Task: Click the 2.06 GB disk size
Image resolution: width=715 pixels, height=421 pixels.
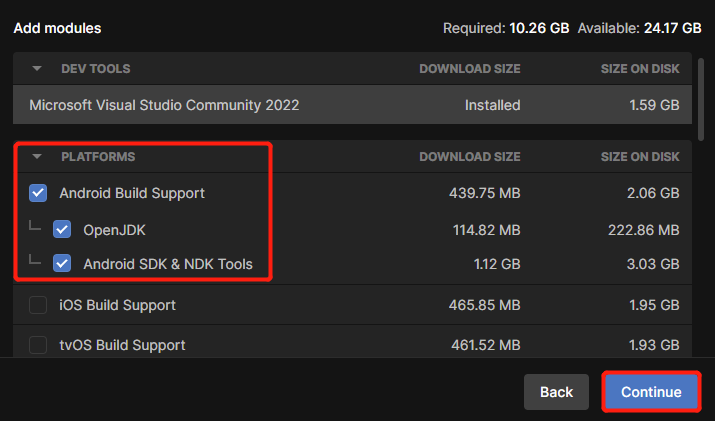Action: (x=653, y=193)
